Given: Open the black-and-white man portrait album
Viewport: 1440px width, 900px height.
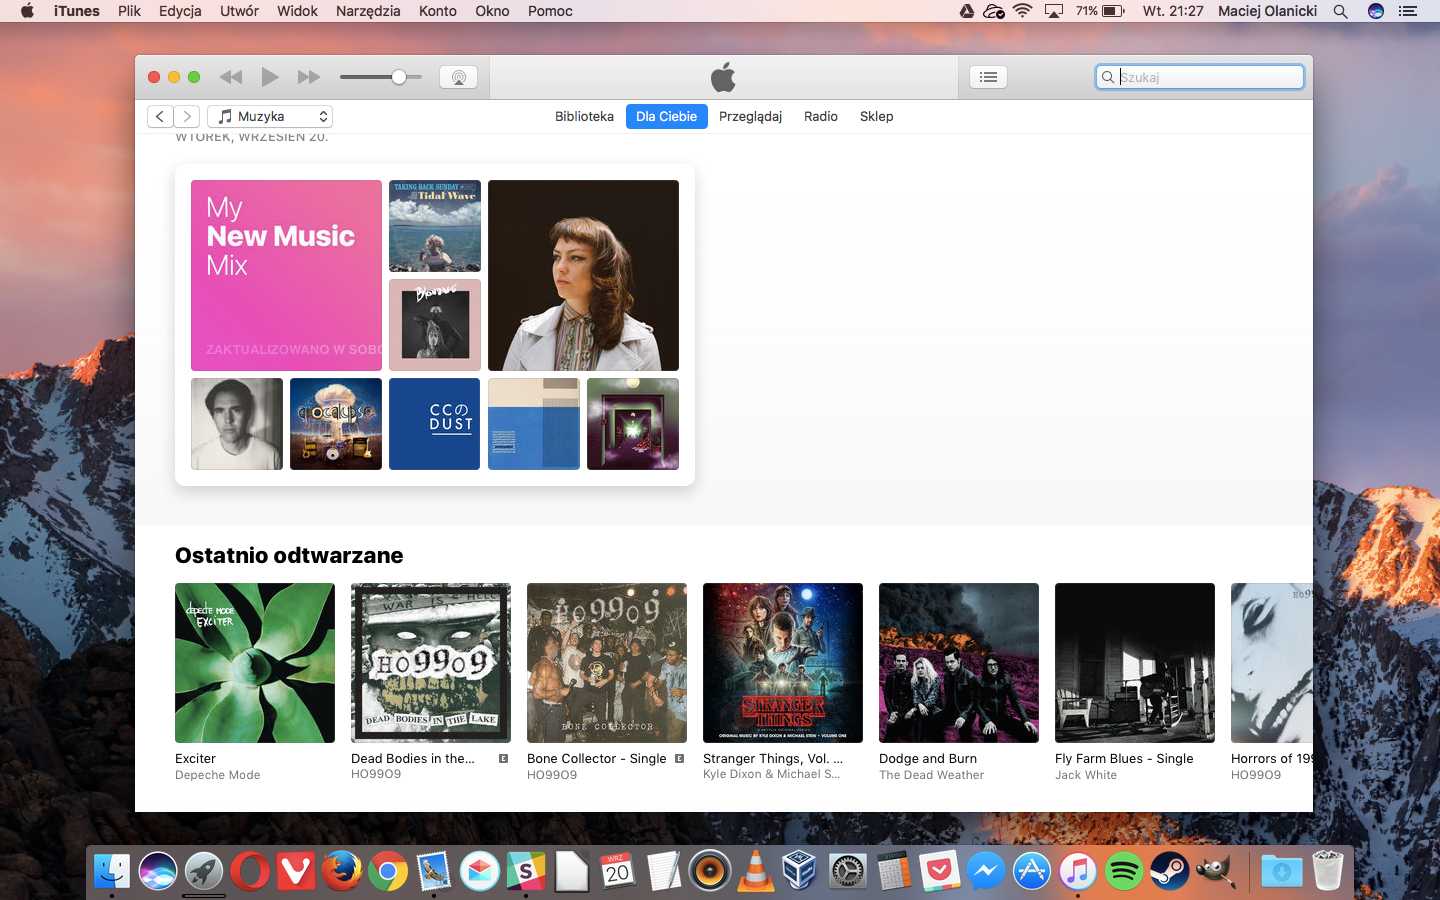Looking at the screenshot, I should tap(237, 424).
